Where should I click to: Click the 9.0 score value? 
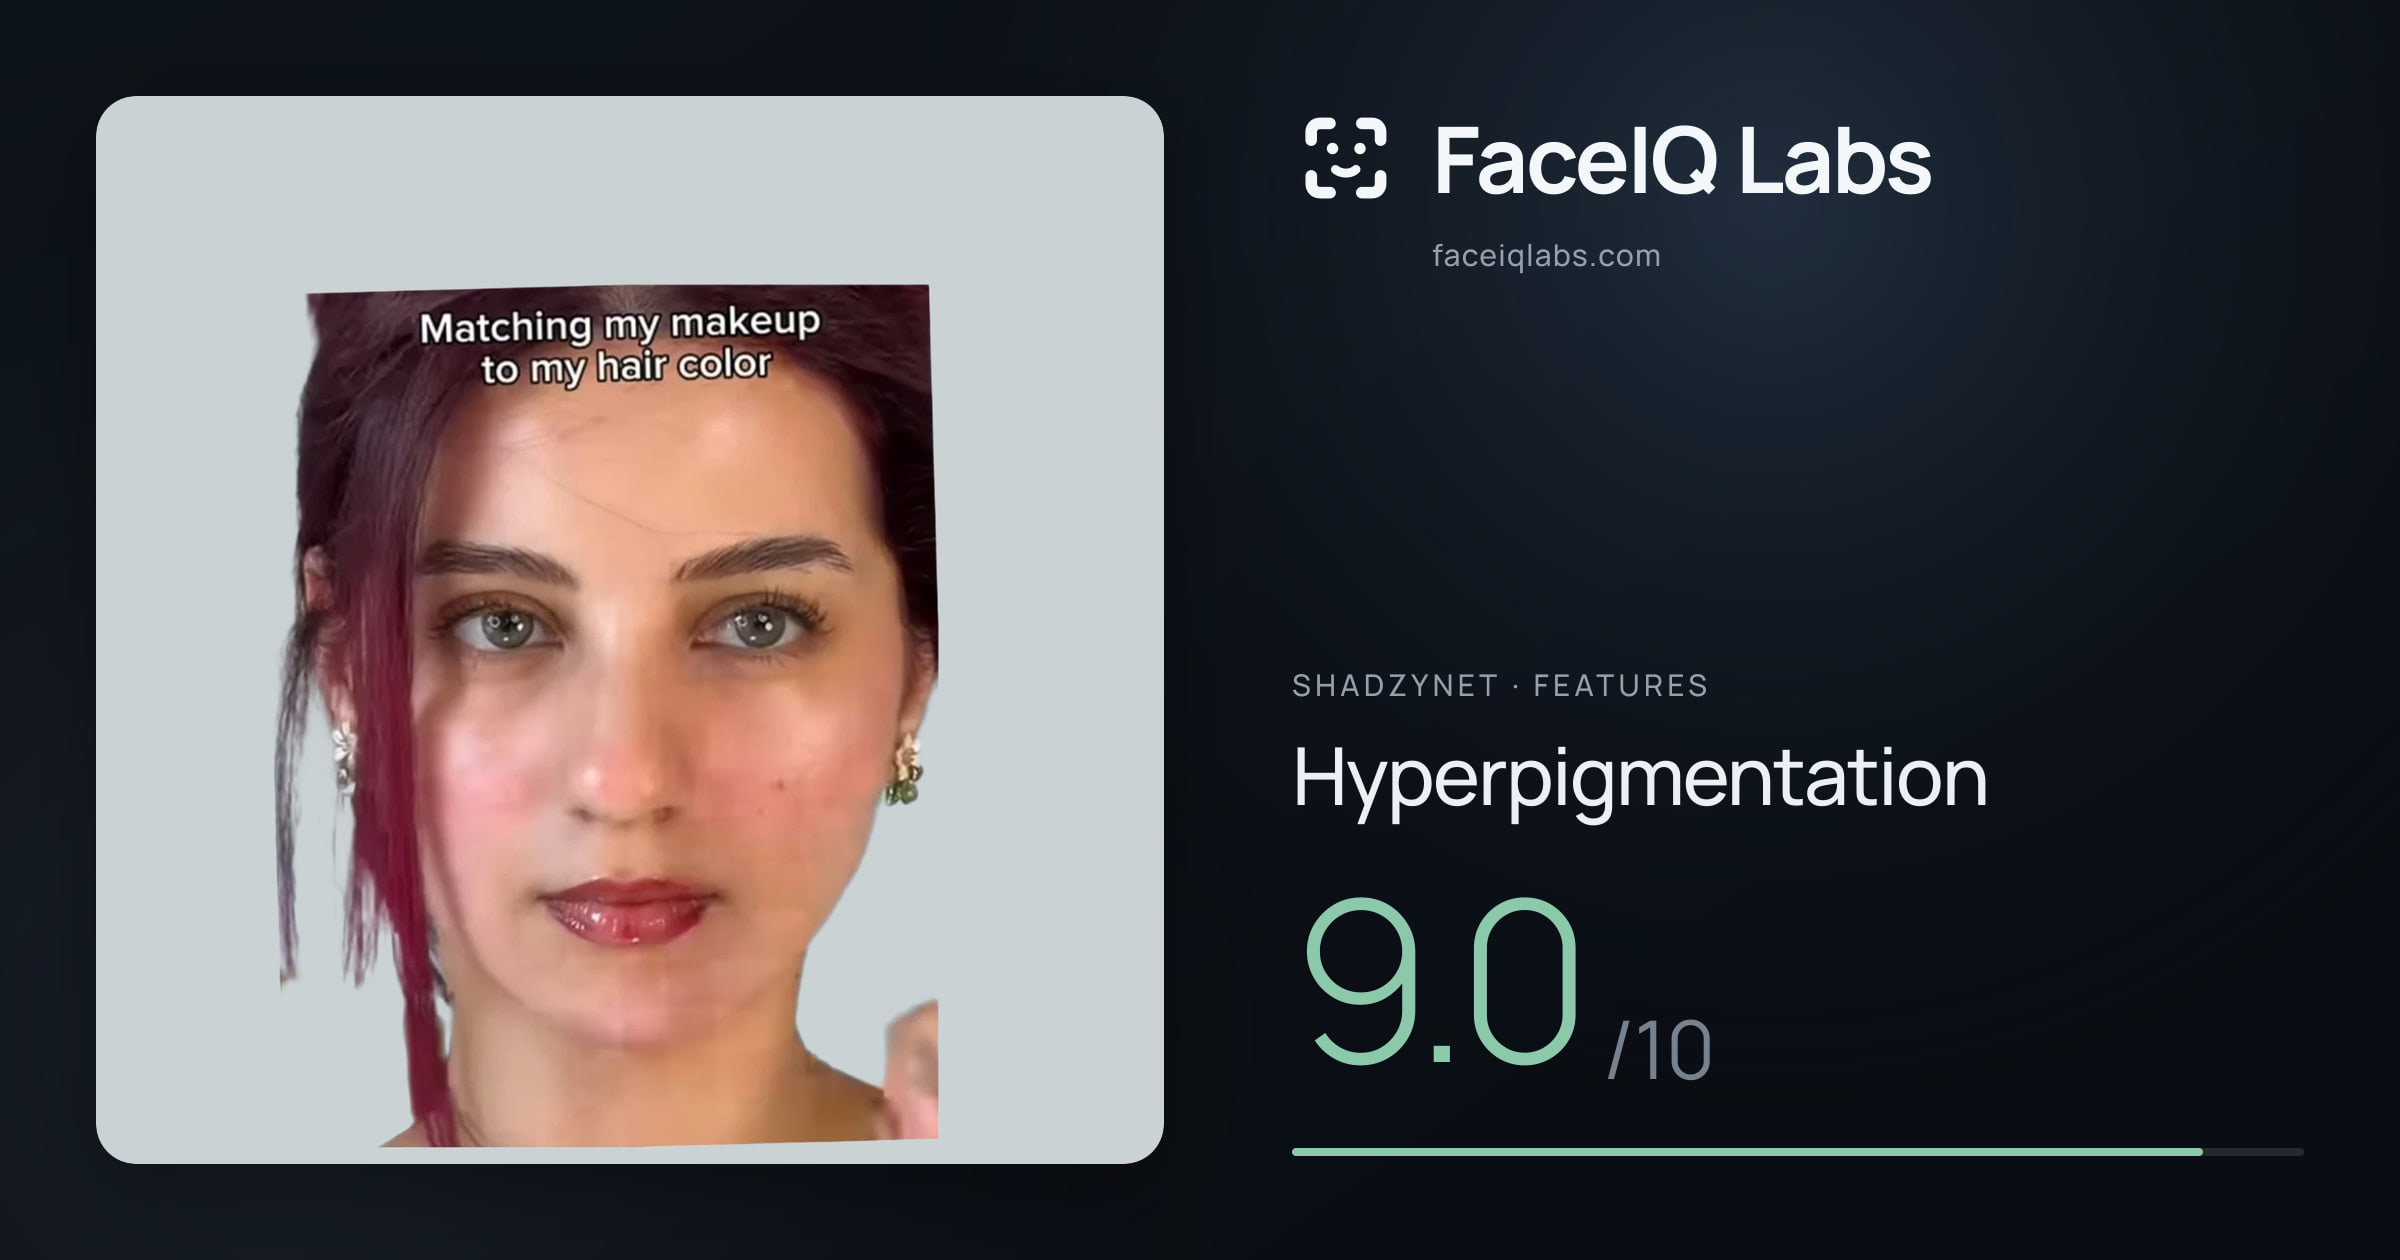(x=1441, y=983)
